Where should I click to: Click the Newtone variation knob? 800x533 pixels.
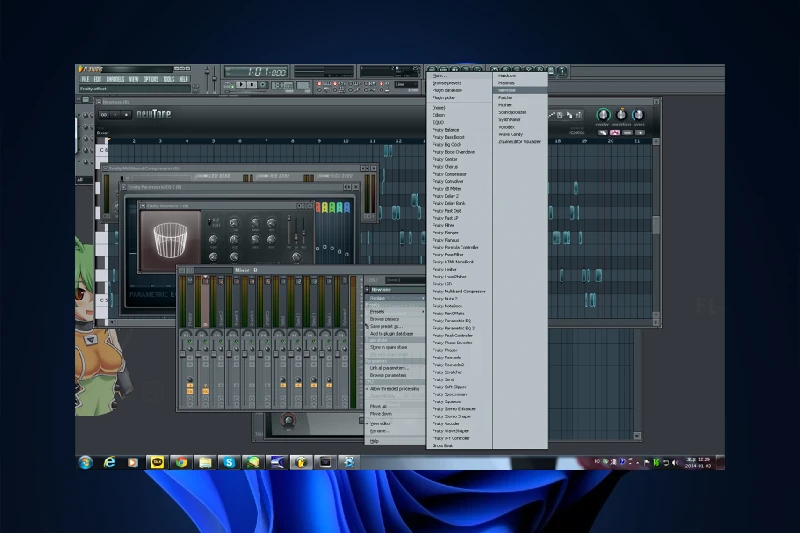621,114
